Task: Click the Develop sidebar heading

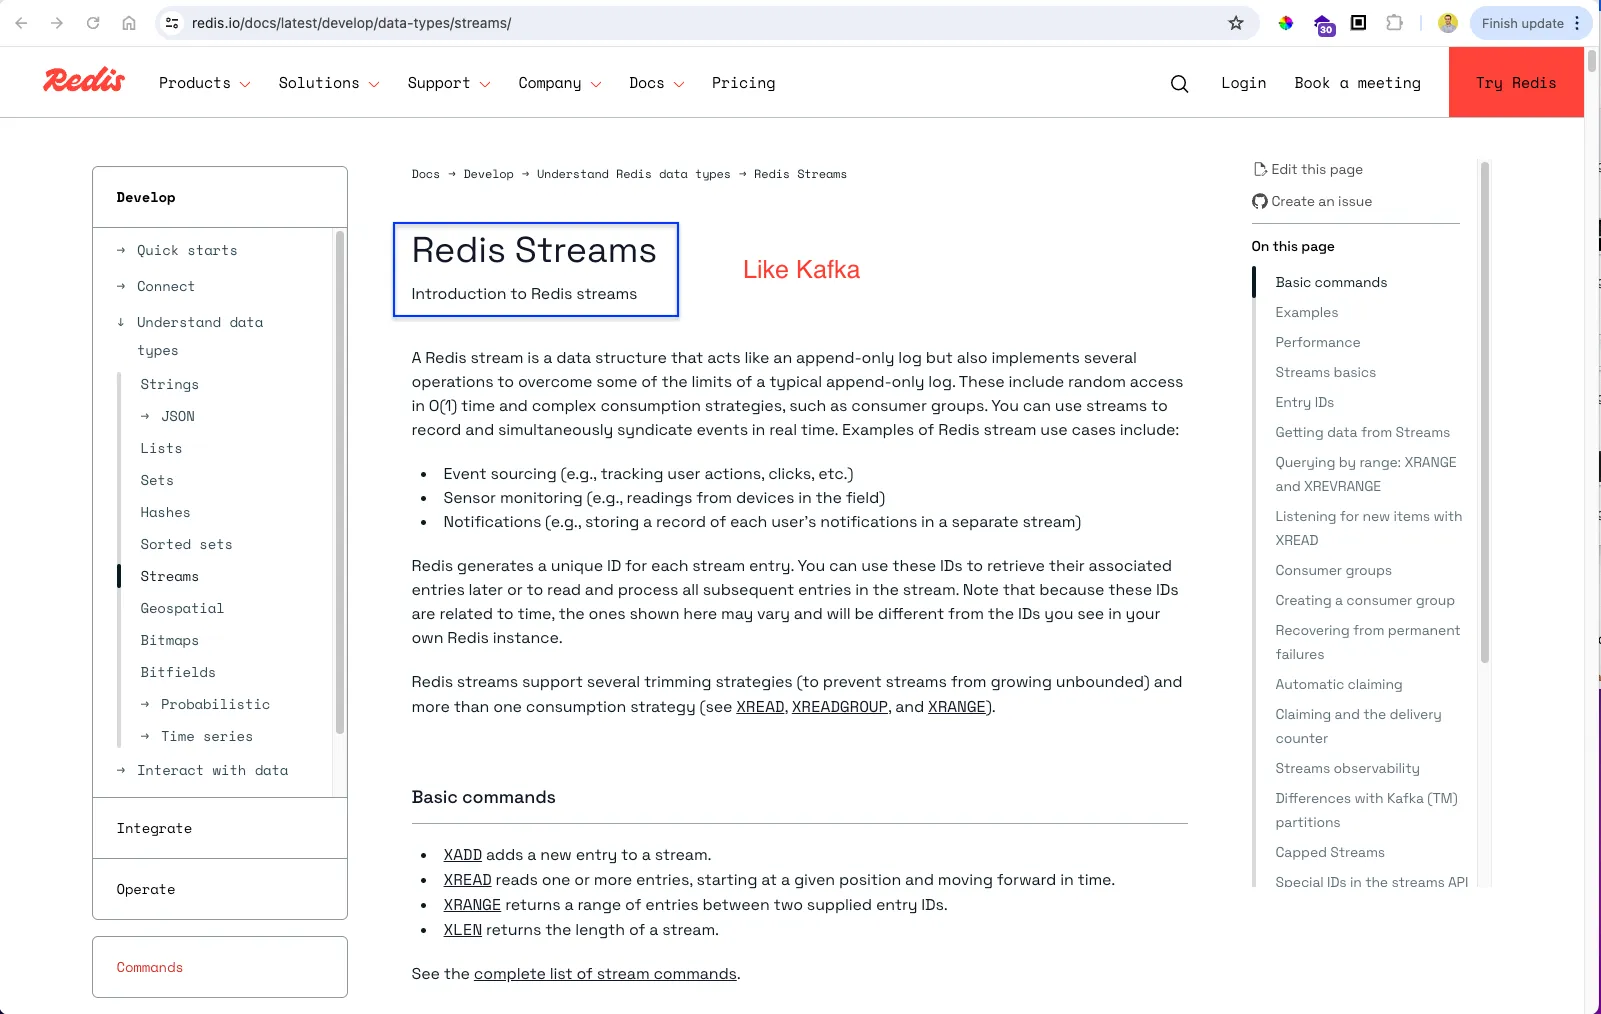Action: tap(146, 197)
